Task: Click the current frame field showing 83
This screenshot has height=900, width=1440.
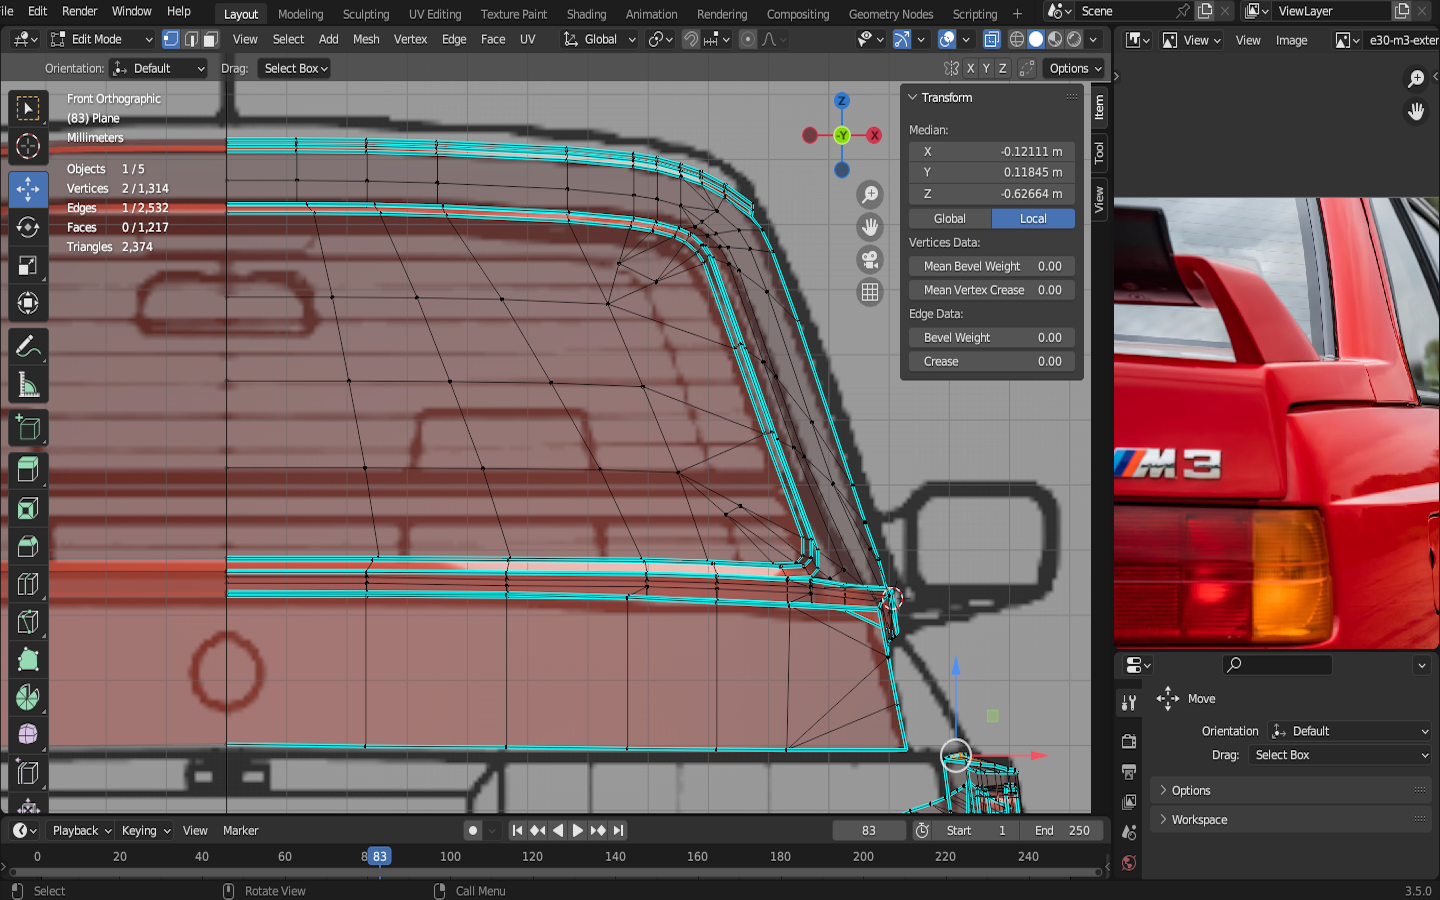Action: pos(868,830)
